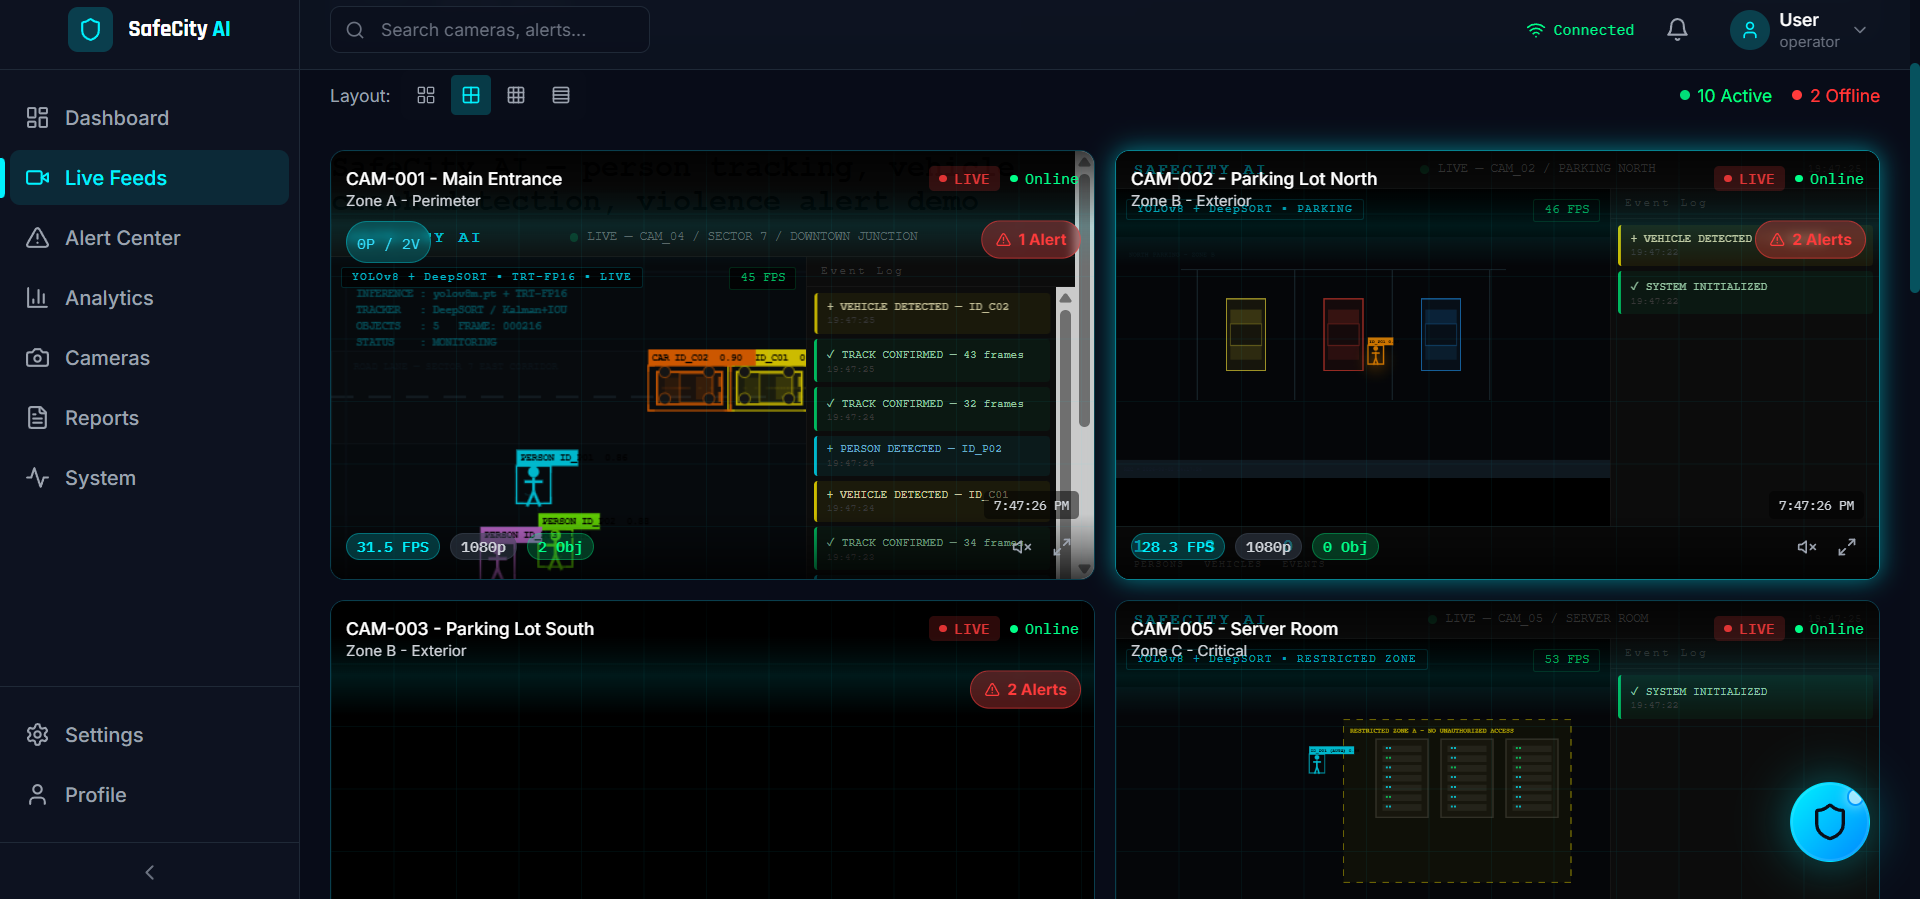1920x899 pixels.
Task: View the 2 Alerts badge on CAM-003
Action: (x=1025, y=690)
